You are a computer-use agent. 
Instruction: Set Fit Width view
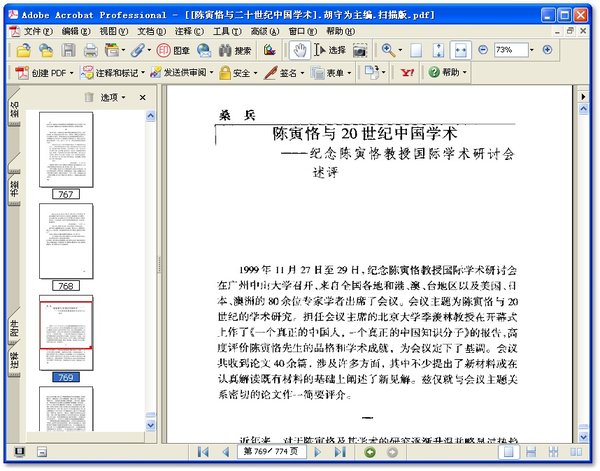coord(460,50)
